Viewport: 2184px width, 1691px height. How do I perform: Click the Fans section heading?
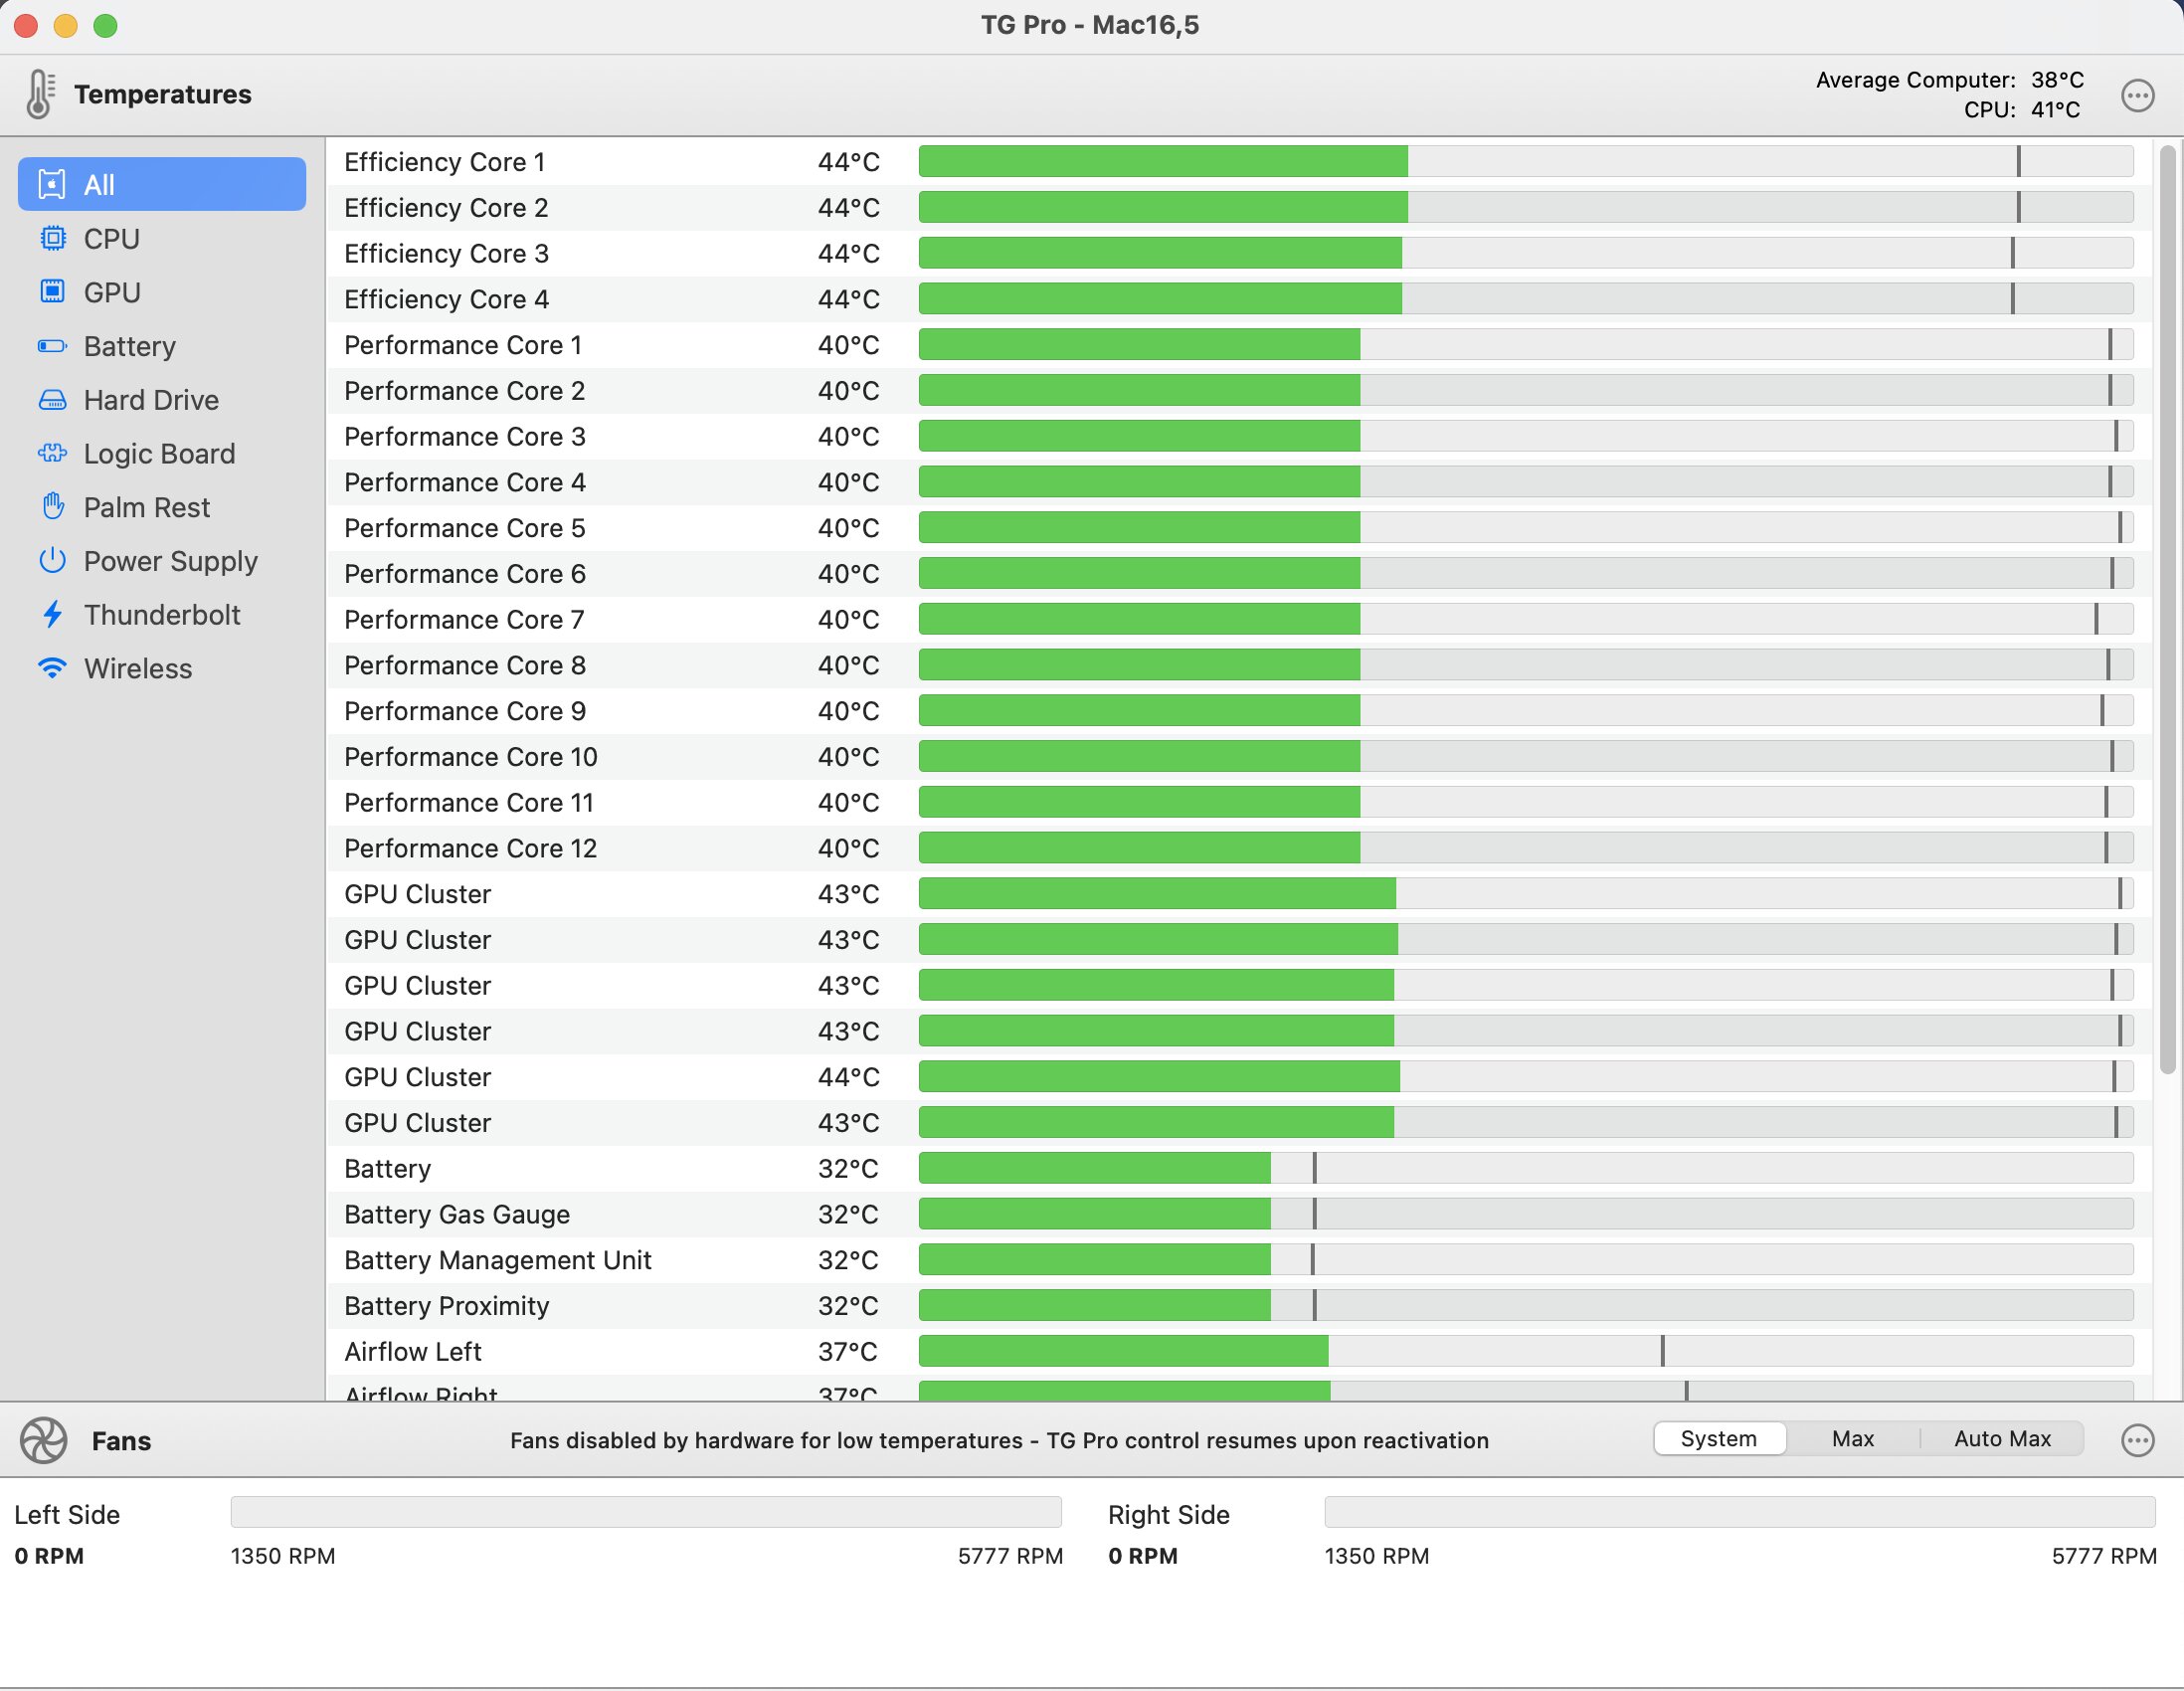121,1441
